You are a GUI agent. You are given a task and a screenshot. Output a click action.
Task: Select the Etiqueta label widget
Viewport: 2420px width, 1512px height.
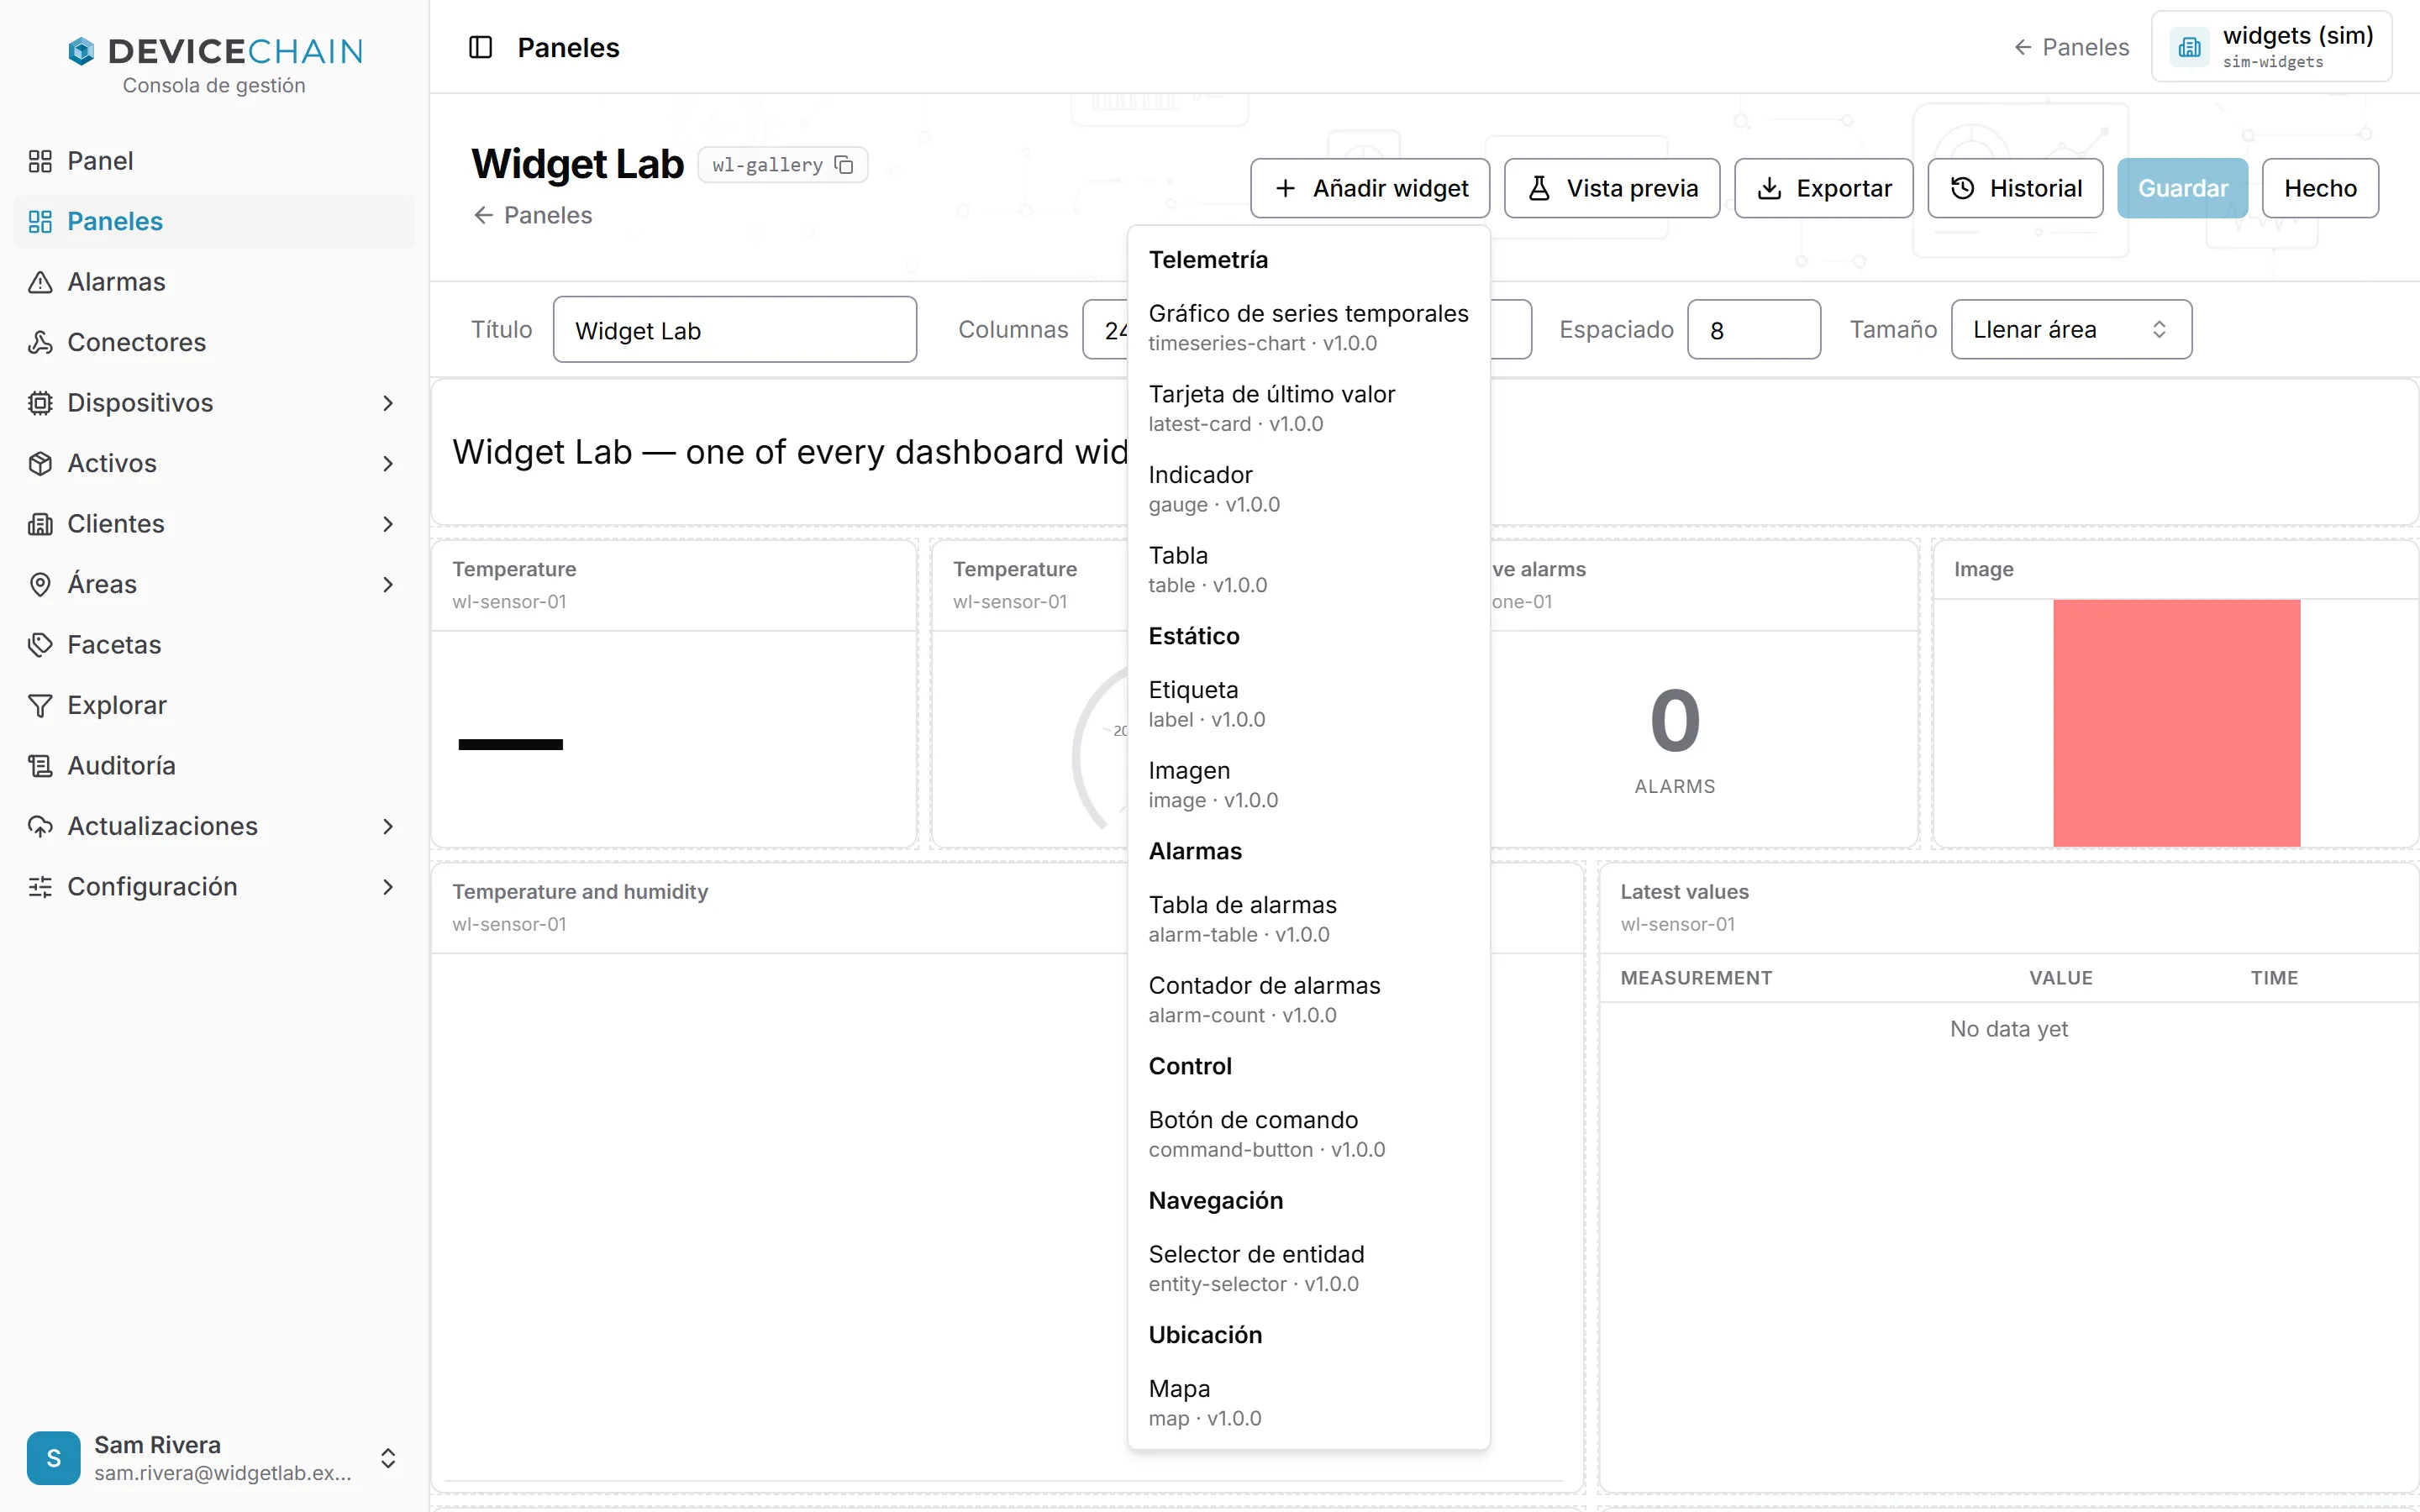(1308, 703)
